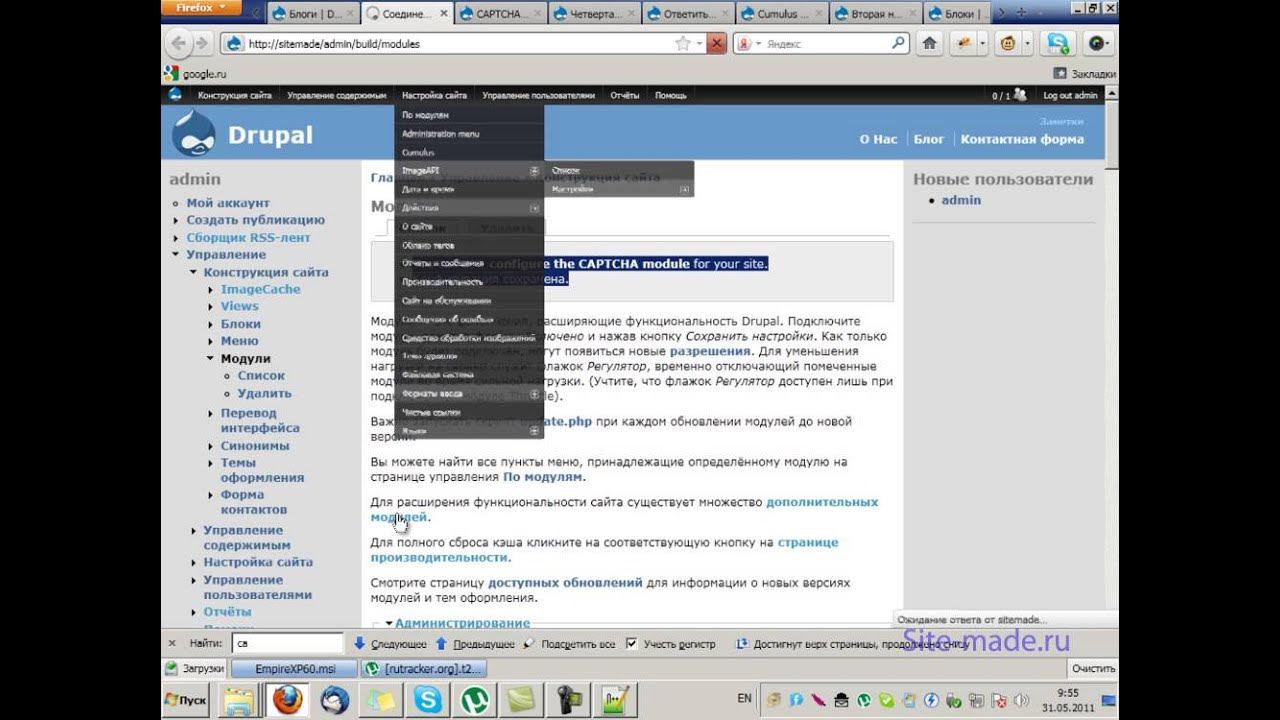The height and width of the screenshot is (720, 1280).
Task: Click the find bar search text field
Action: pyautogui.click(x=287, y=644)
